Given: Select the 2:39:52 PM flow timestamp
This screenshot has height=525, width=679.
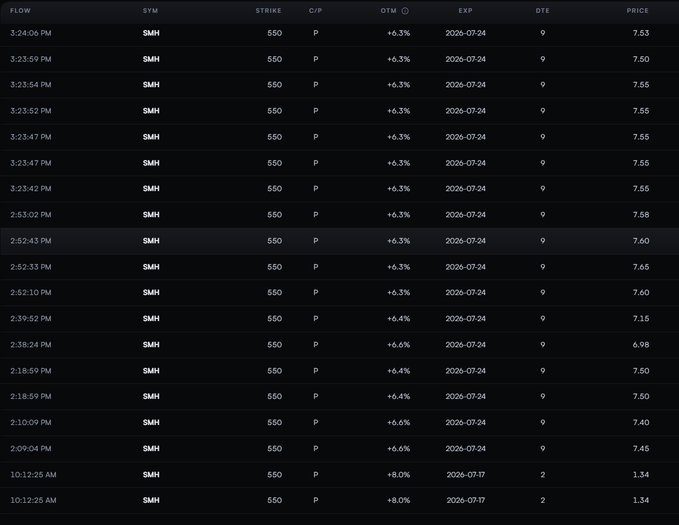Looking at the screenshot, I should click(31, 318).
